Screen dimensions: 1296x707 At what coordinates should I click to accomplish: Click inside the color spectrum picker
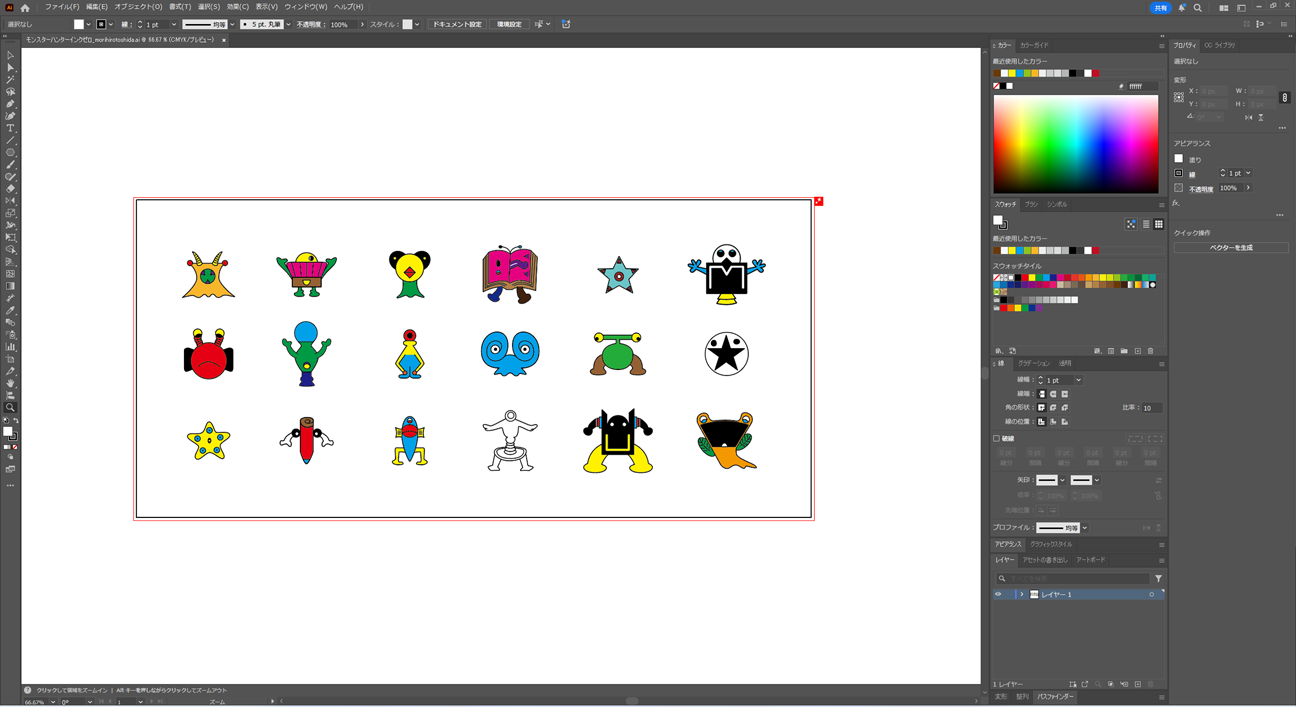[1075, 145]
